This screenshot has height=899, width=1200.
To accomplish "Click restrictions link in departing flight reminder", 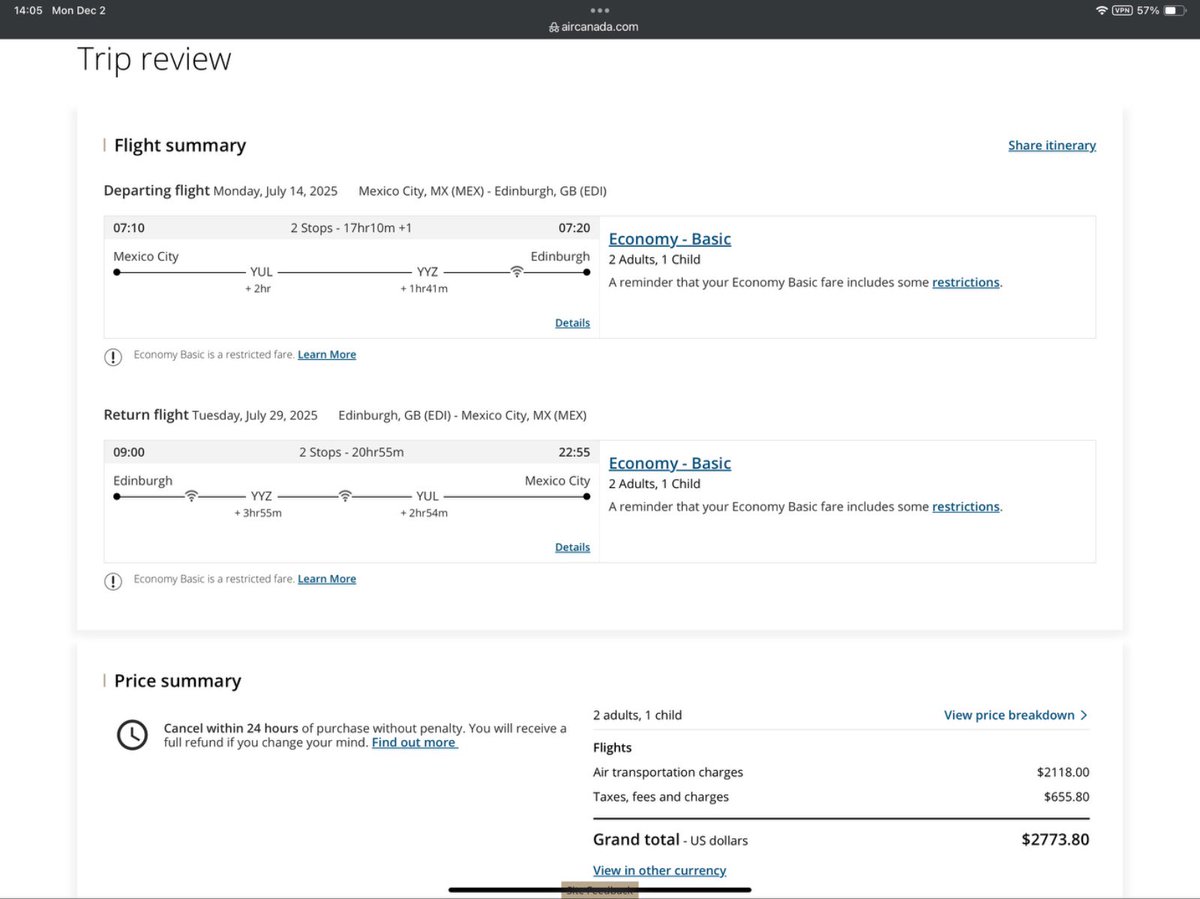I will 966,283.
